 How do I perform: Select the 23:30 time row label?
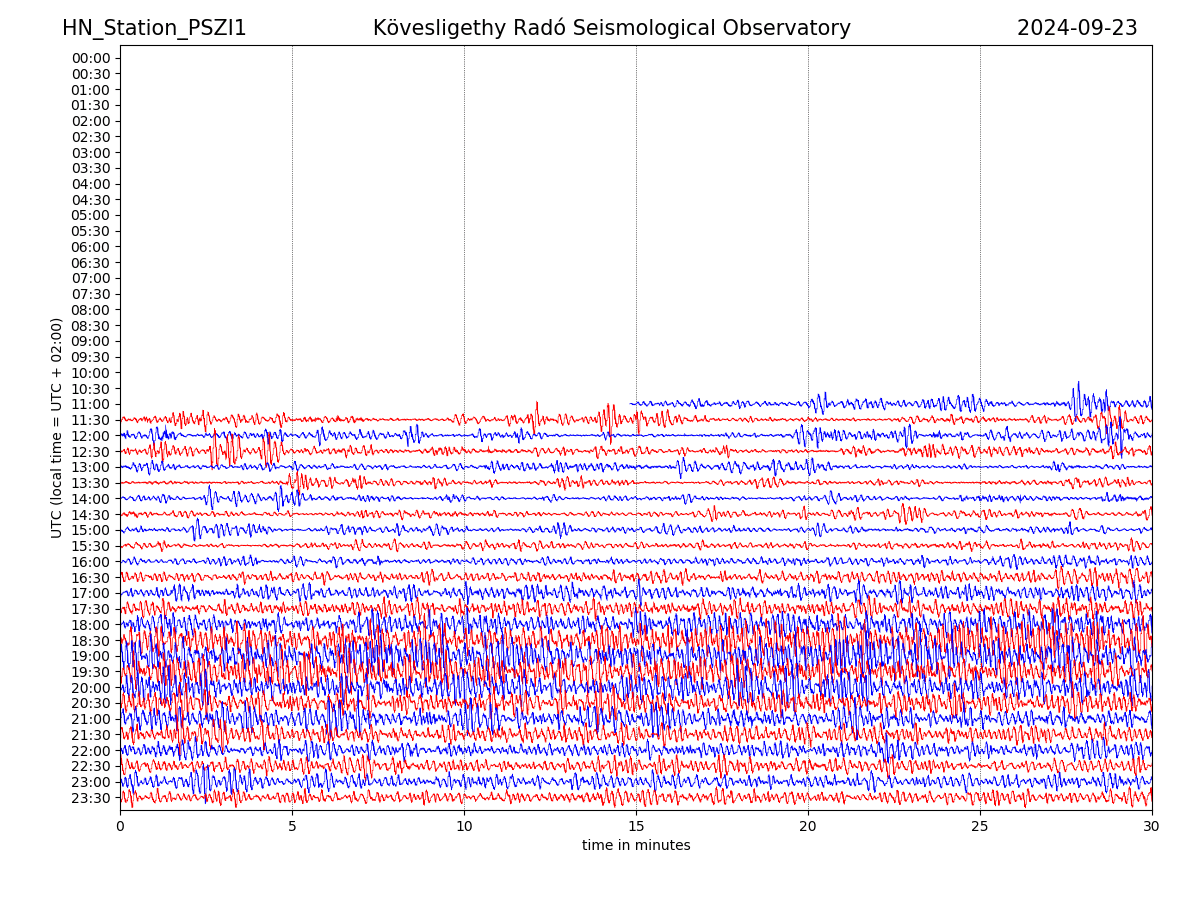(90, 798)
